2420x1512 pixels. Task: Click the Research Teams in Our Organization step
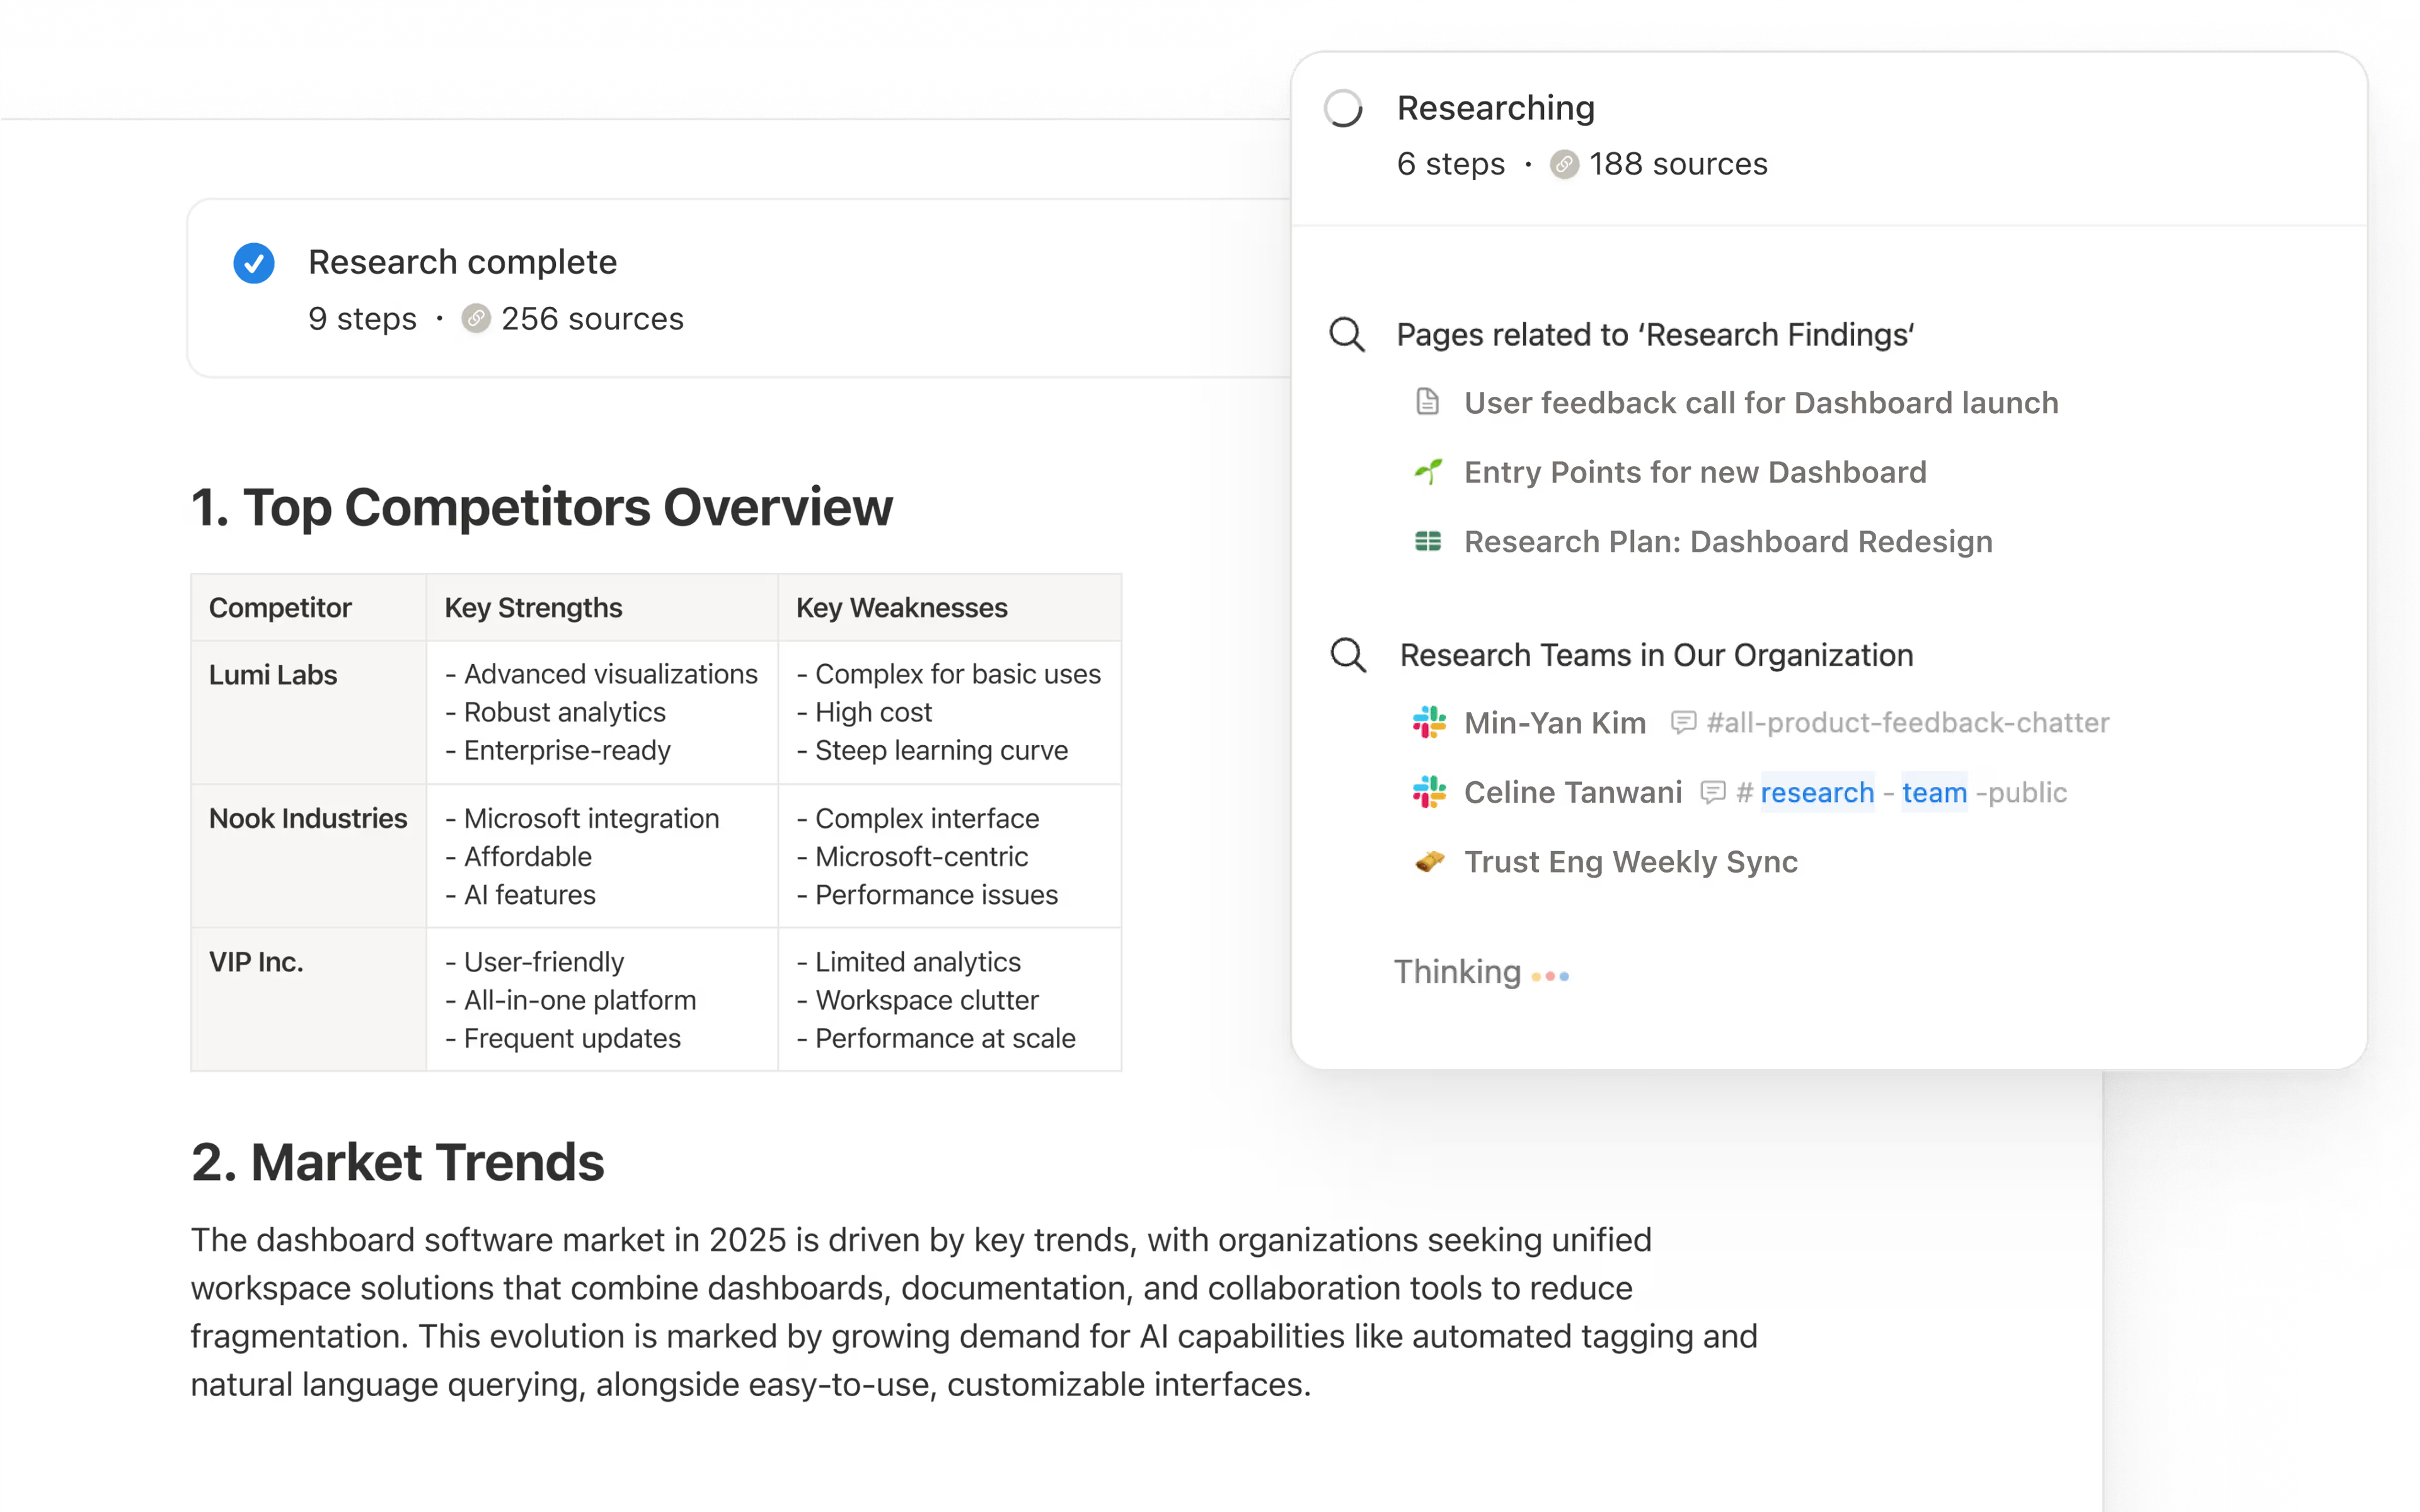[1656, 655]
